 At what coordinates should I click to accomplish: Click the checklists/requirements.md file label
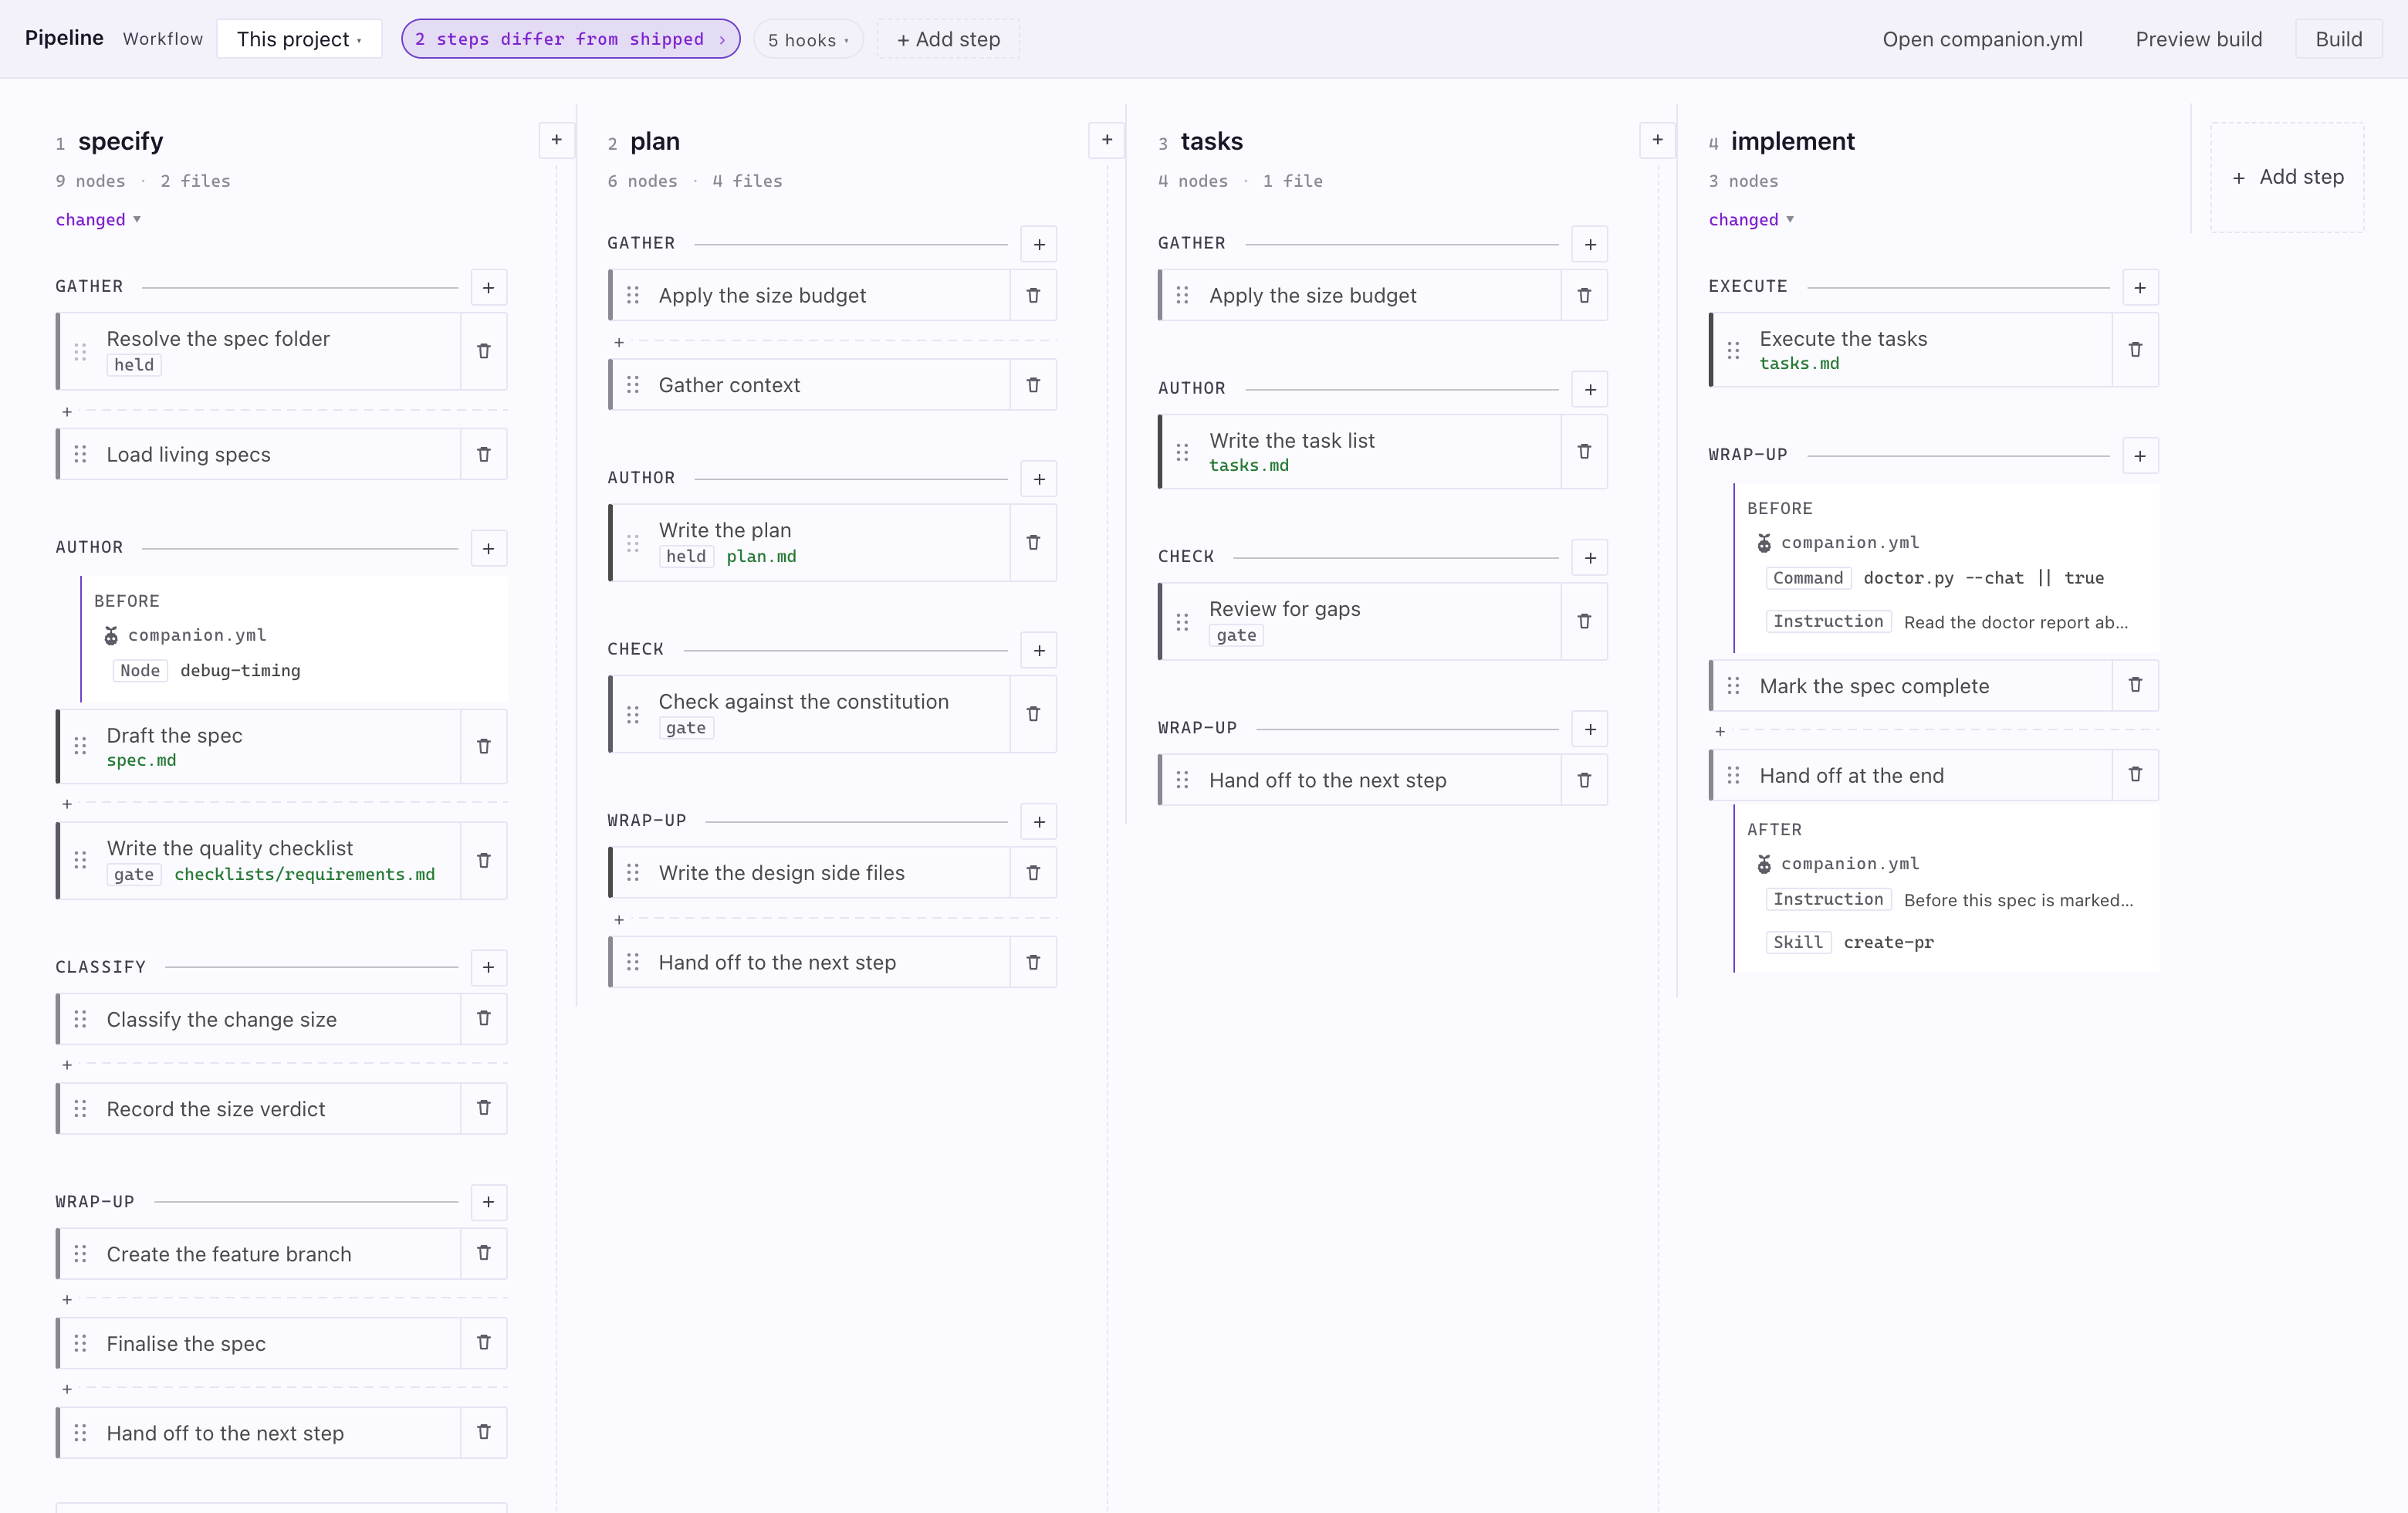click(305, 874)
